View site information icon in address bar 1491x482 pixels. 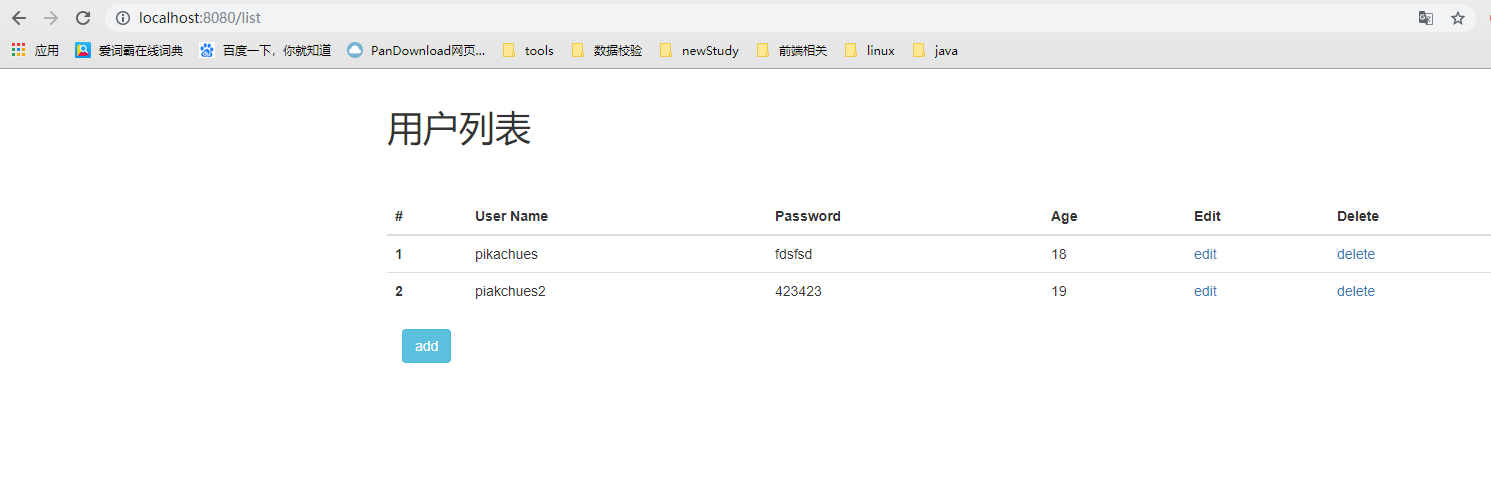123,18
